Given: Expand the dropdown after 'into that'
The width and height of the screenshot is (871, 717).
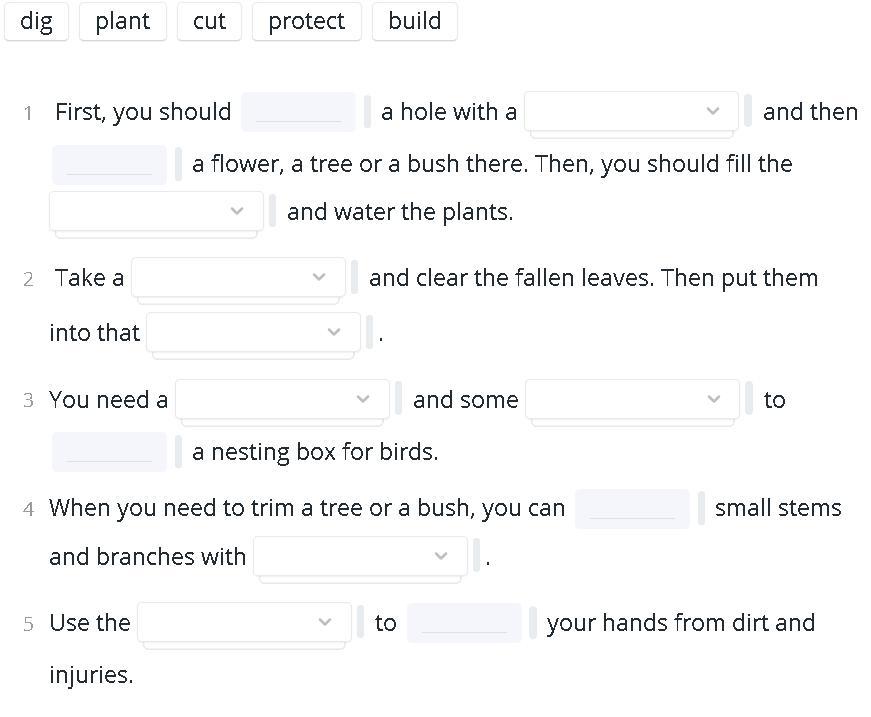Looking at the screenshot, I should [x=253, y=332].
